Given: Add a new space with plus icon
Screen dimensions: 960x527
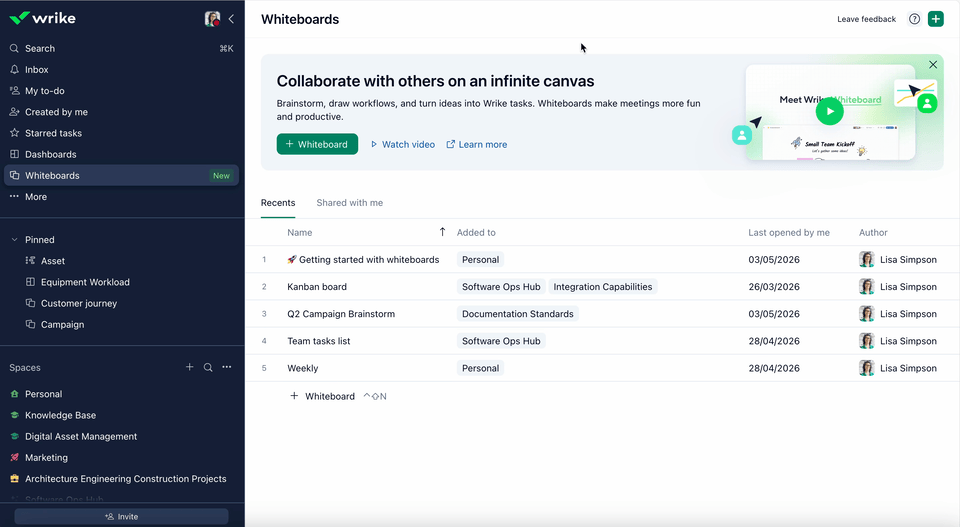Looking at the screenshot, I should pos(190,367).
